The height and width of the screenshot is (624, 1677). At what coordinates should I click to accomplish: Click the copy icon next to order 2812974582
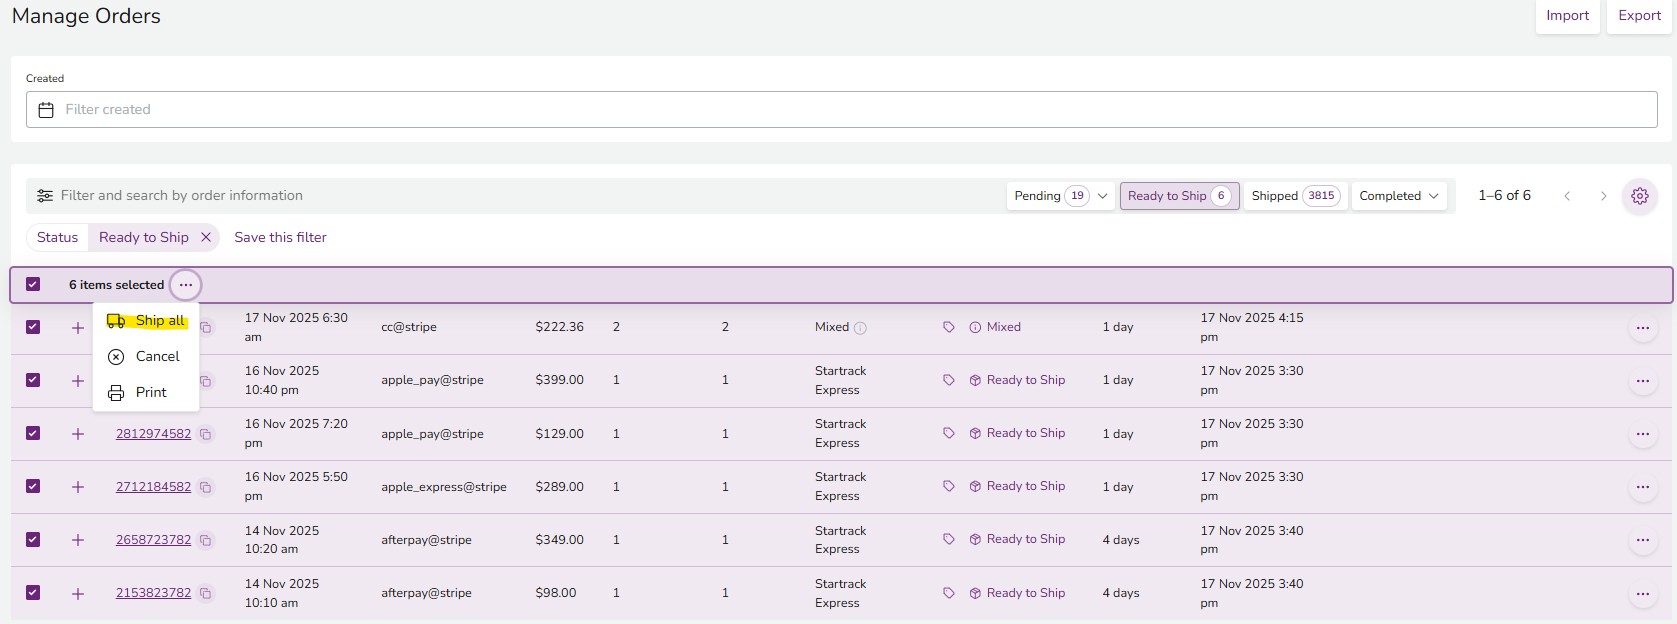pyautogui.click(x=205, y=434)
